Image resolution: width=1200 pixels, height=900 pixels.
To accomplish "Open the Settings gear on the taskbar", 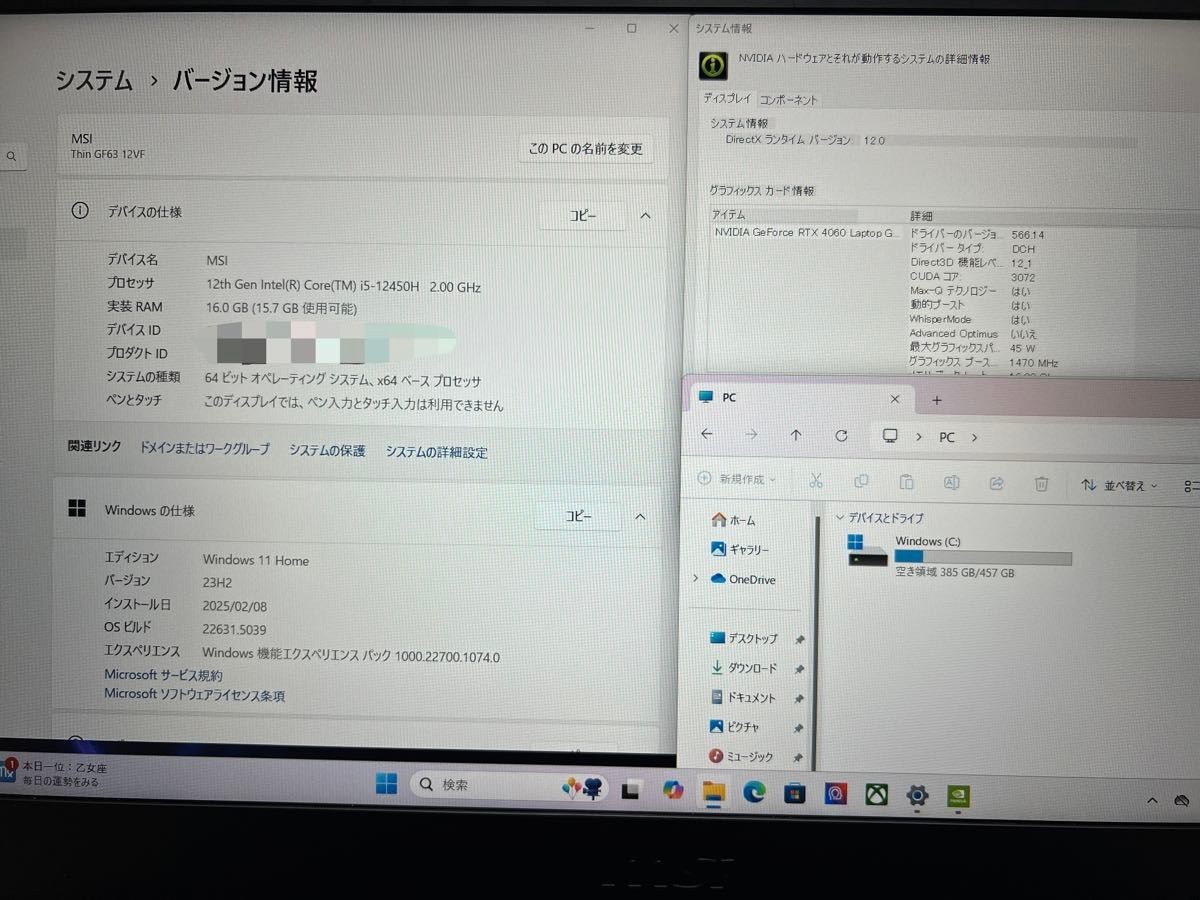I will click(x=917, y=796).
